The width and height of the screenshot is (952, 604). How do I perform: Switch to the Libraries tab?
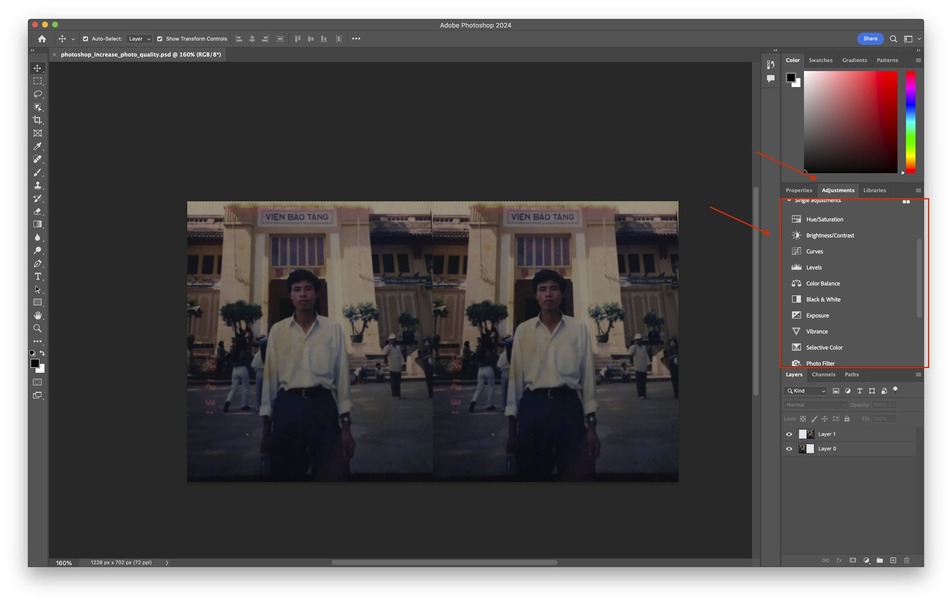click(x=874, y=190)
